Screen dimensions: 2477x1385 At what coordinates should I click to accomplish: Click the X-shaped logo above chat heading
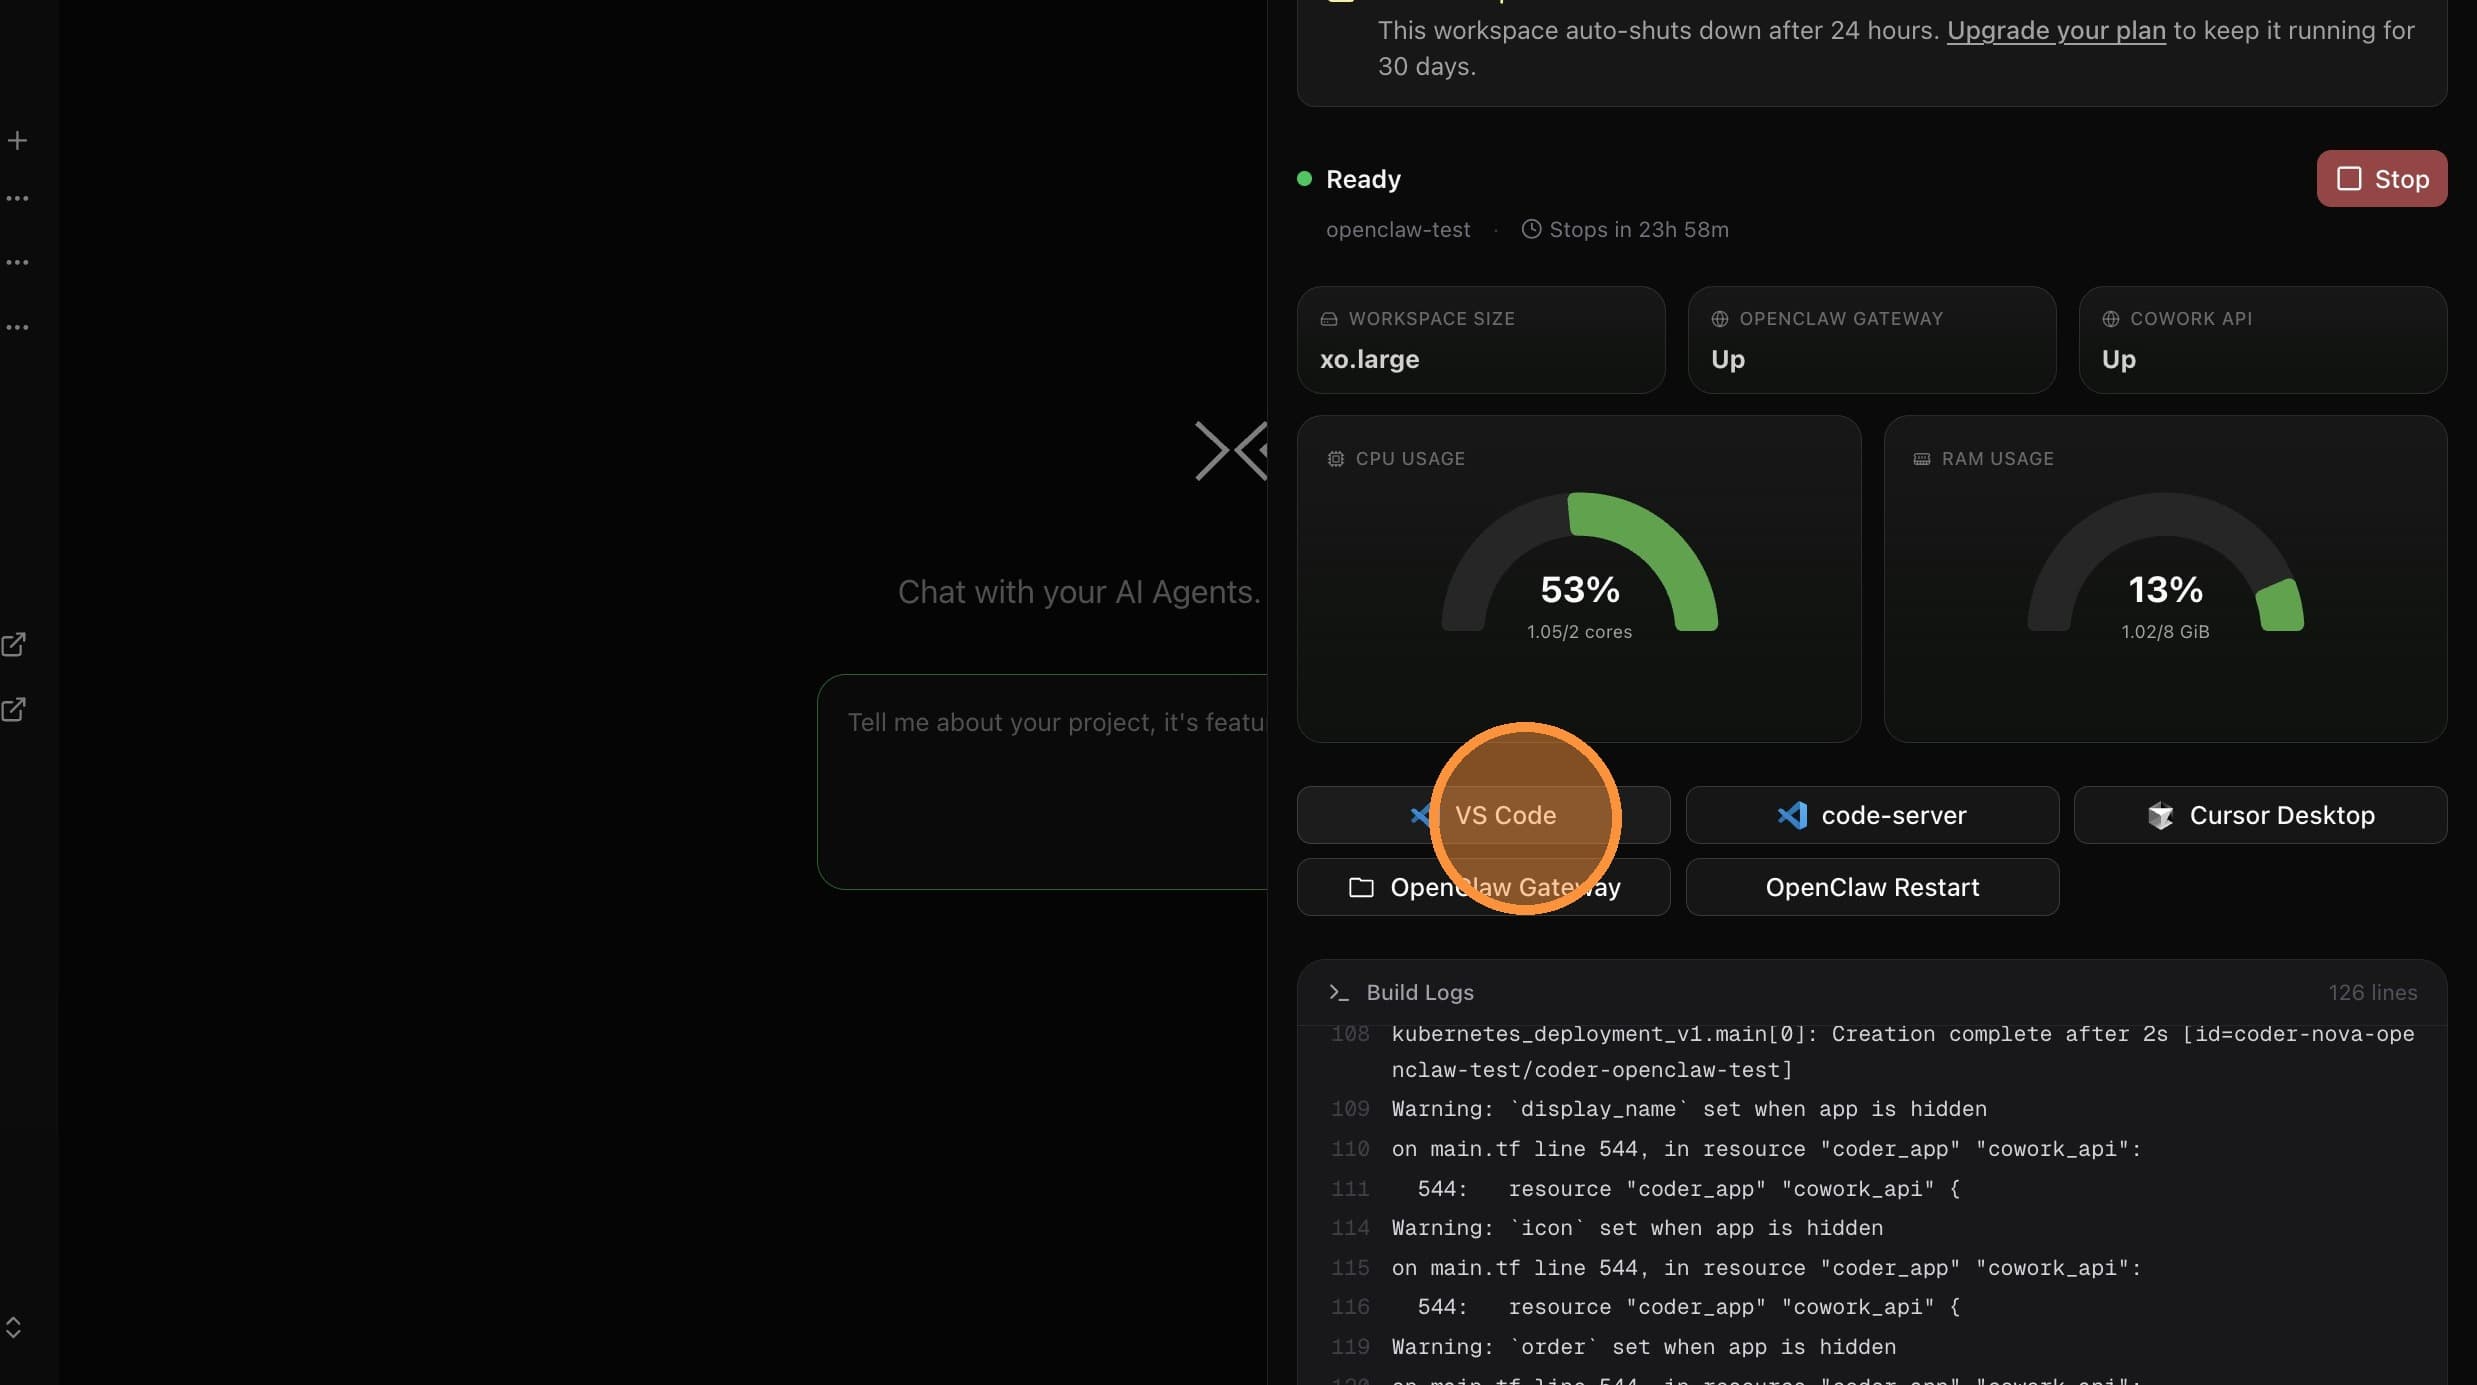pyautogui.click(x=1231, y=451)
